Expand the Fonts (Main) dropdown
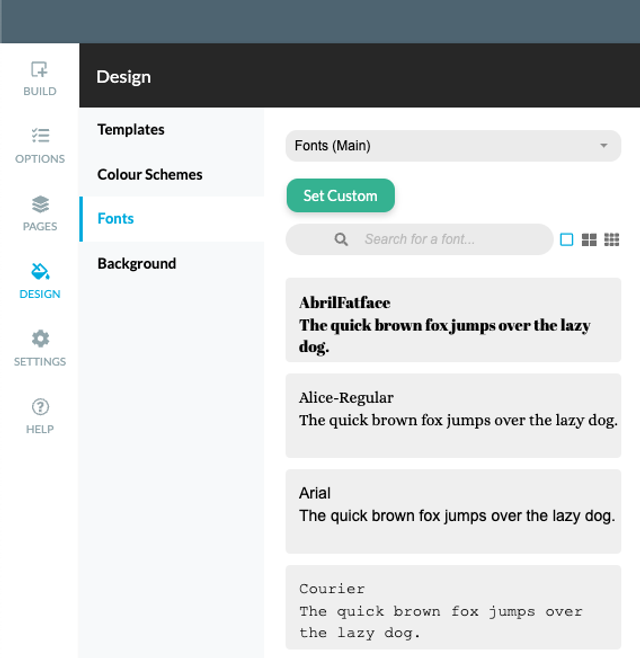Screen dimensions: 640x658 point(453,146)
